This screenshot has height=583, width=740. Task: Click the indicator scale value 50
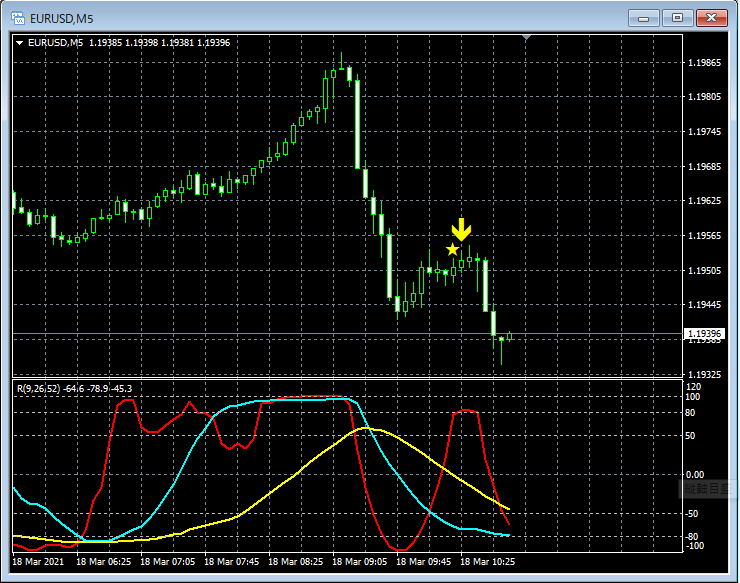690,435
